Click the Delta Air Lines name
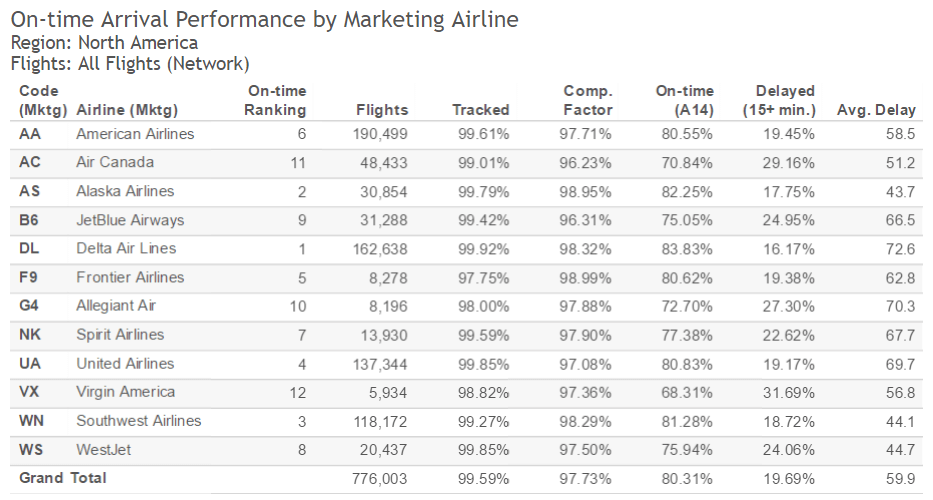 [126, 249]
